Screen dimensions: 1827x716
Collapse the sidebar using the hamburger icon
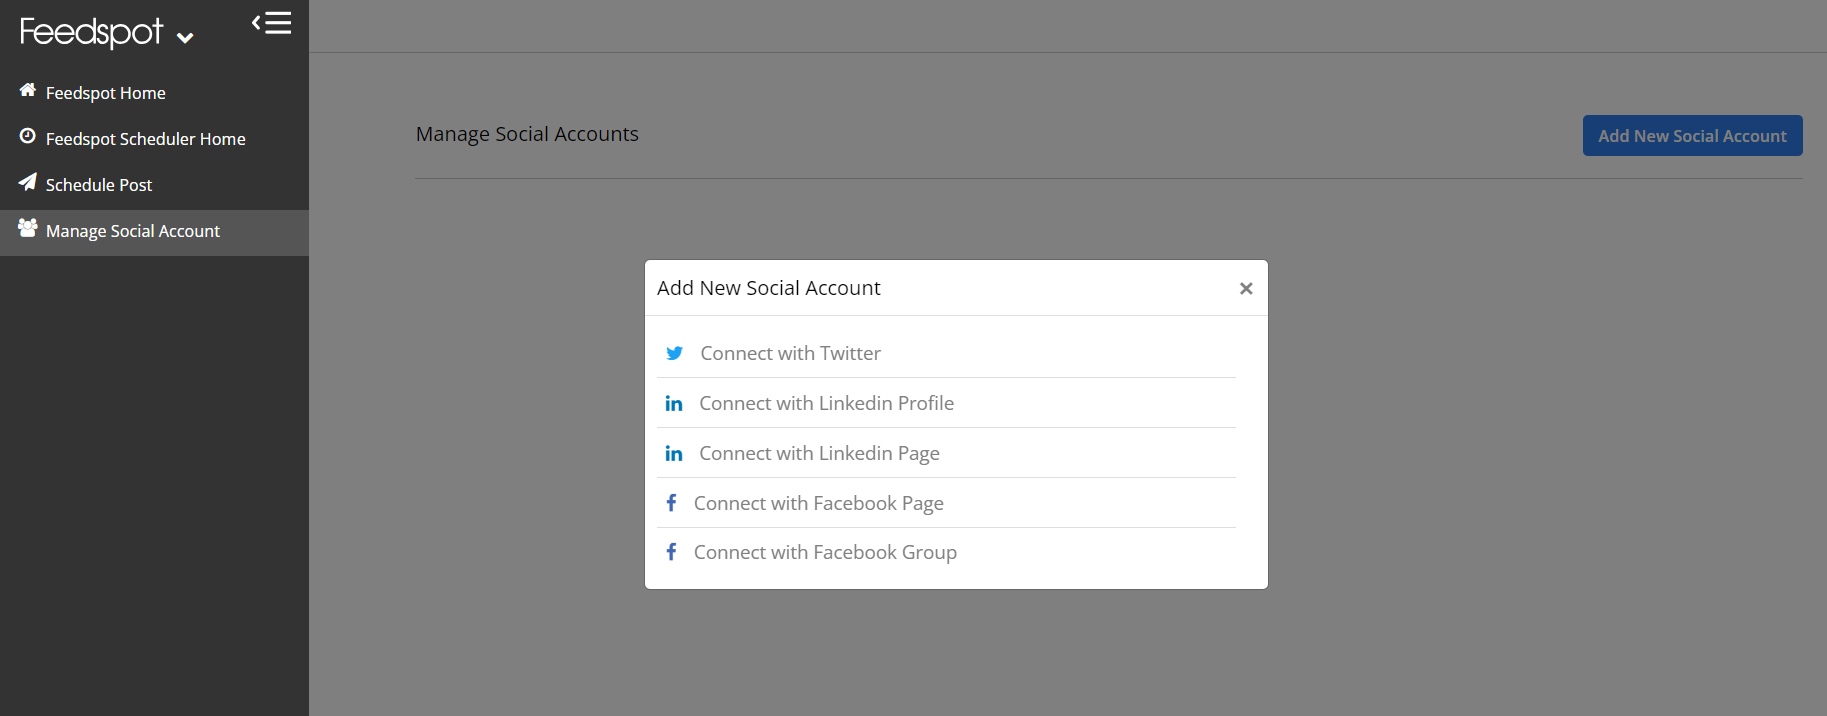(271, 23)
